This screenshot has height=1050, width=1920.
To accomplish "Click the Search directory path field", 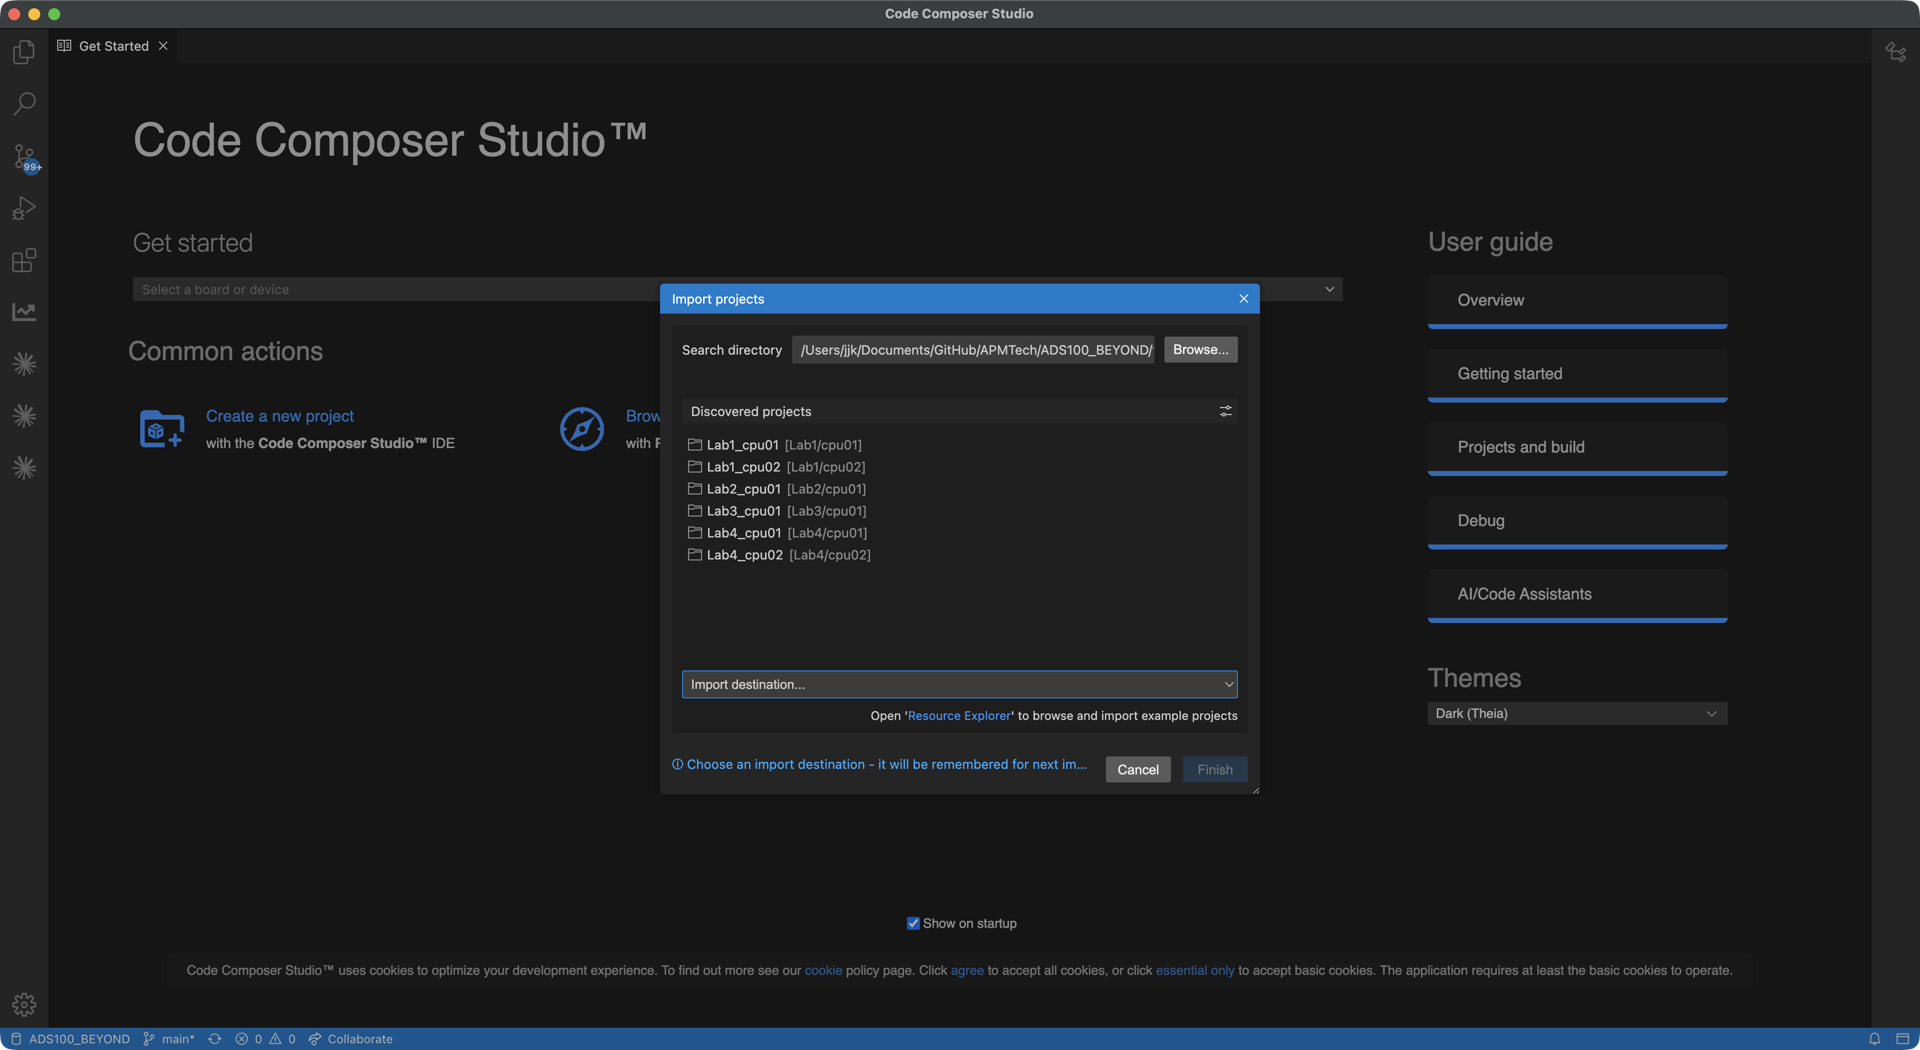I will (x=973, y=349).
